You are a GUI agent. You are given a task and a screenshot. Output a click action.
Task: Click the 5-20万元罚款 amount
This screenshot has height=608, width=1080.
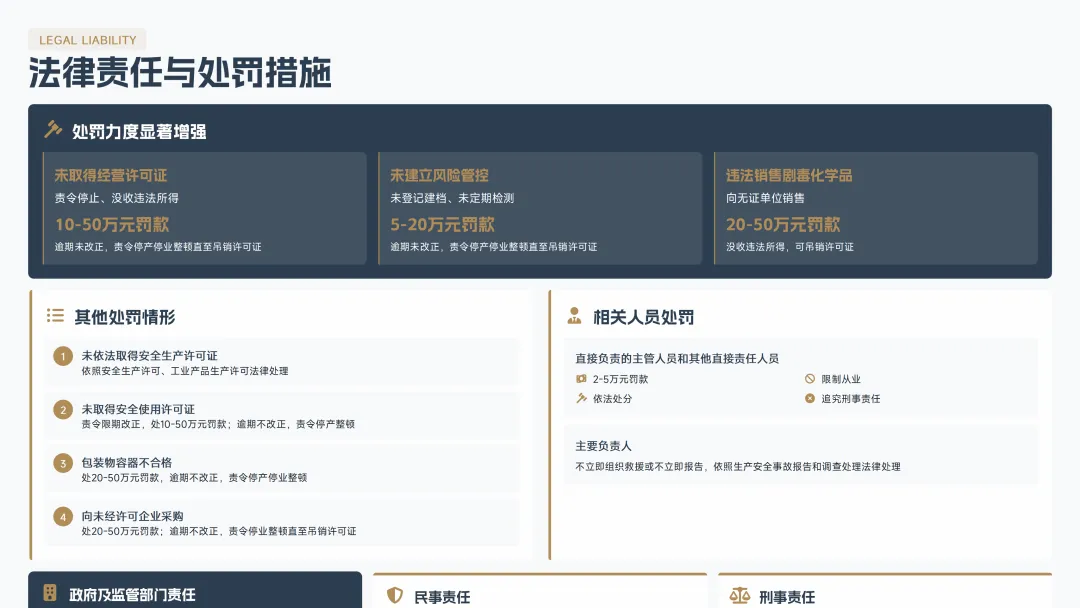(442, 224)
